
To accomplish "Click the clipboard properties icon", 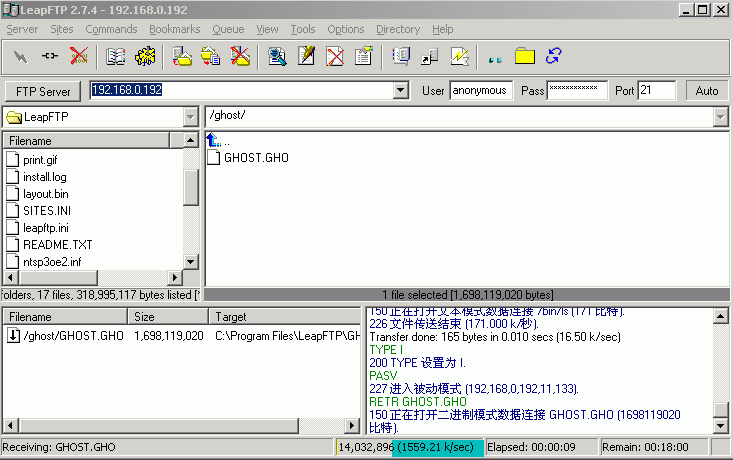I will click(x=363, y=56).
